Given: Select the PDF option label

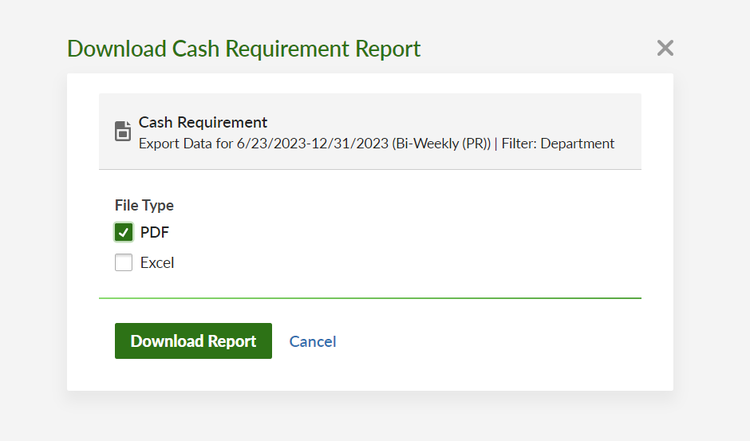Looking at the screenshot, I should (x=154, y=232).
